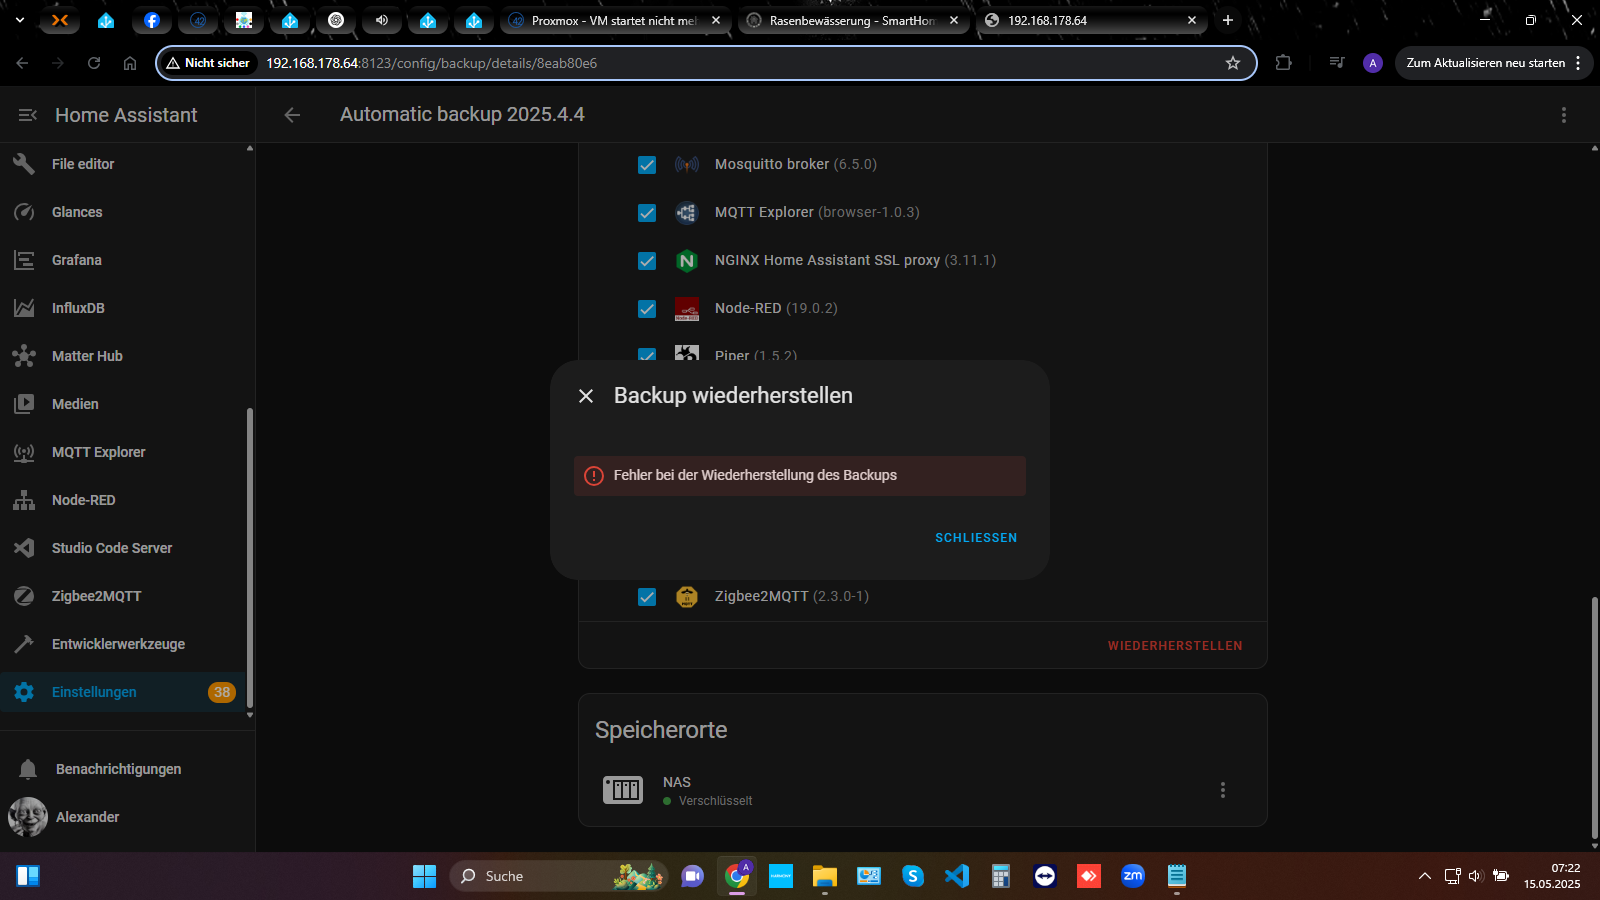Click the NGINX add-on icon
The height and width of the screenshot is (900, 1600).
point(687,260)
